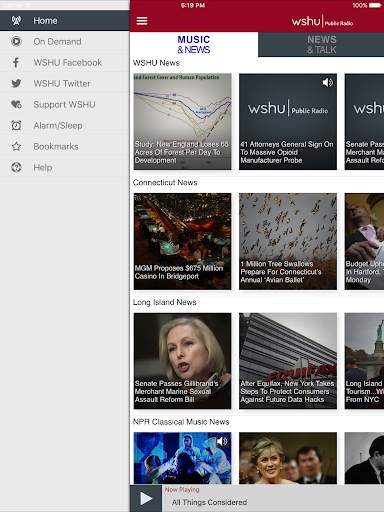The width and height of the screenshot is (384, 512).
Task: Click the Home antenna icon
Action: (16, 21)
